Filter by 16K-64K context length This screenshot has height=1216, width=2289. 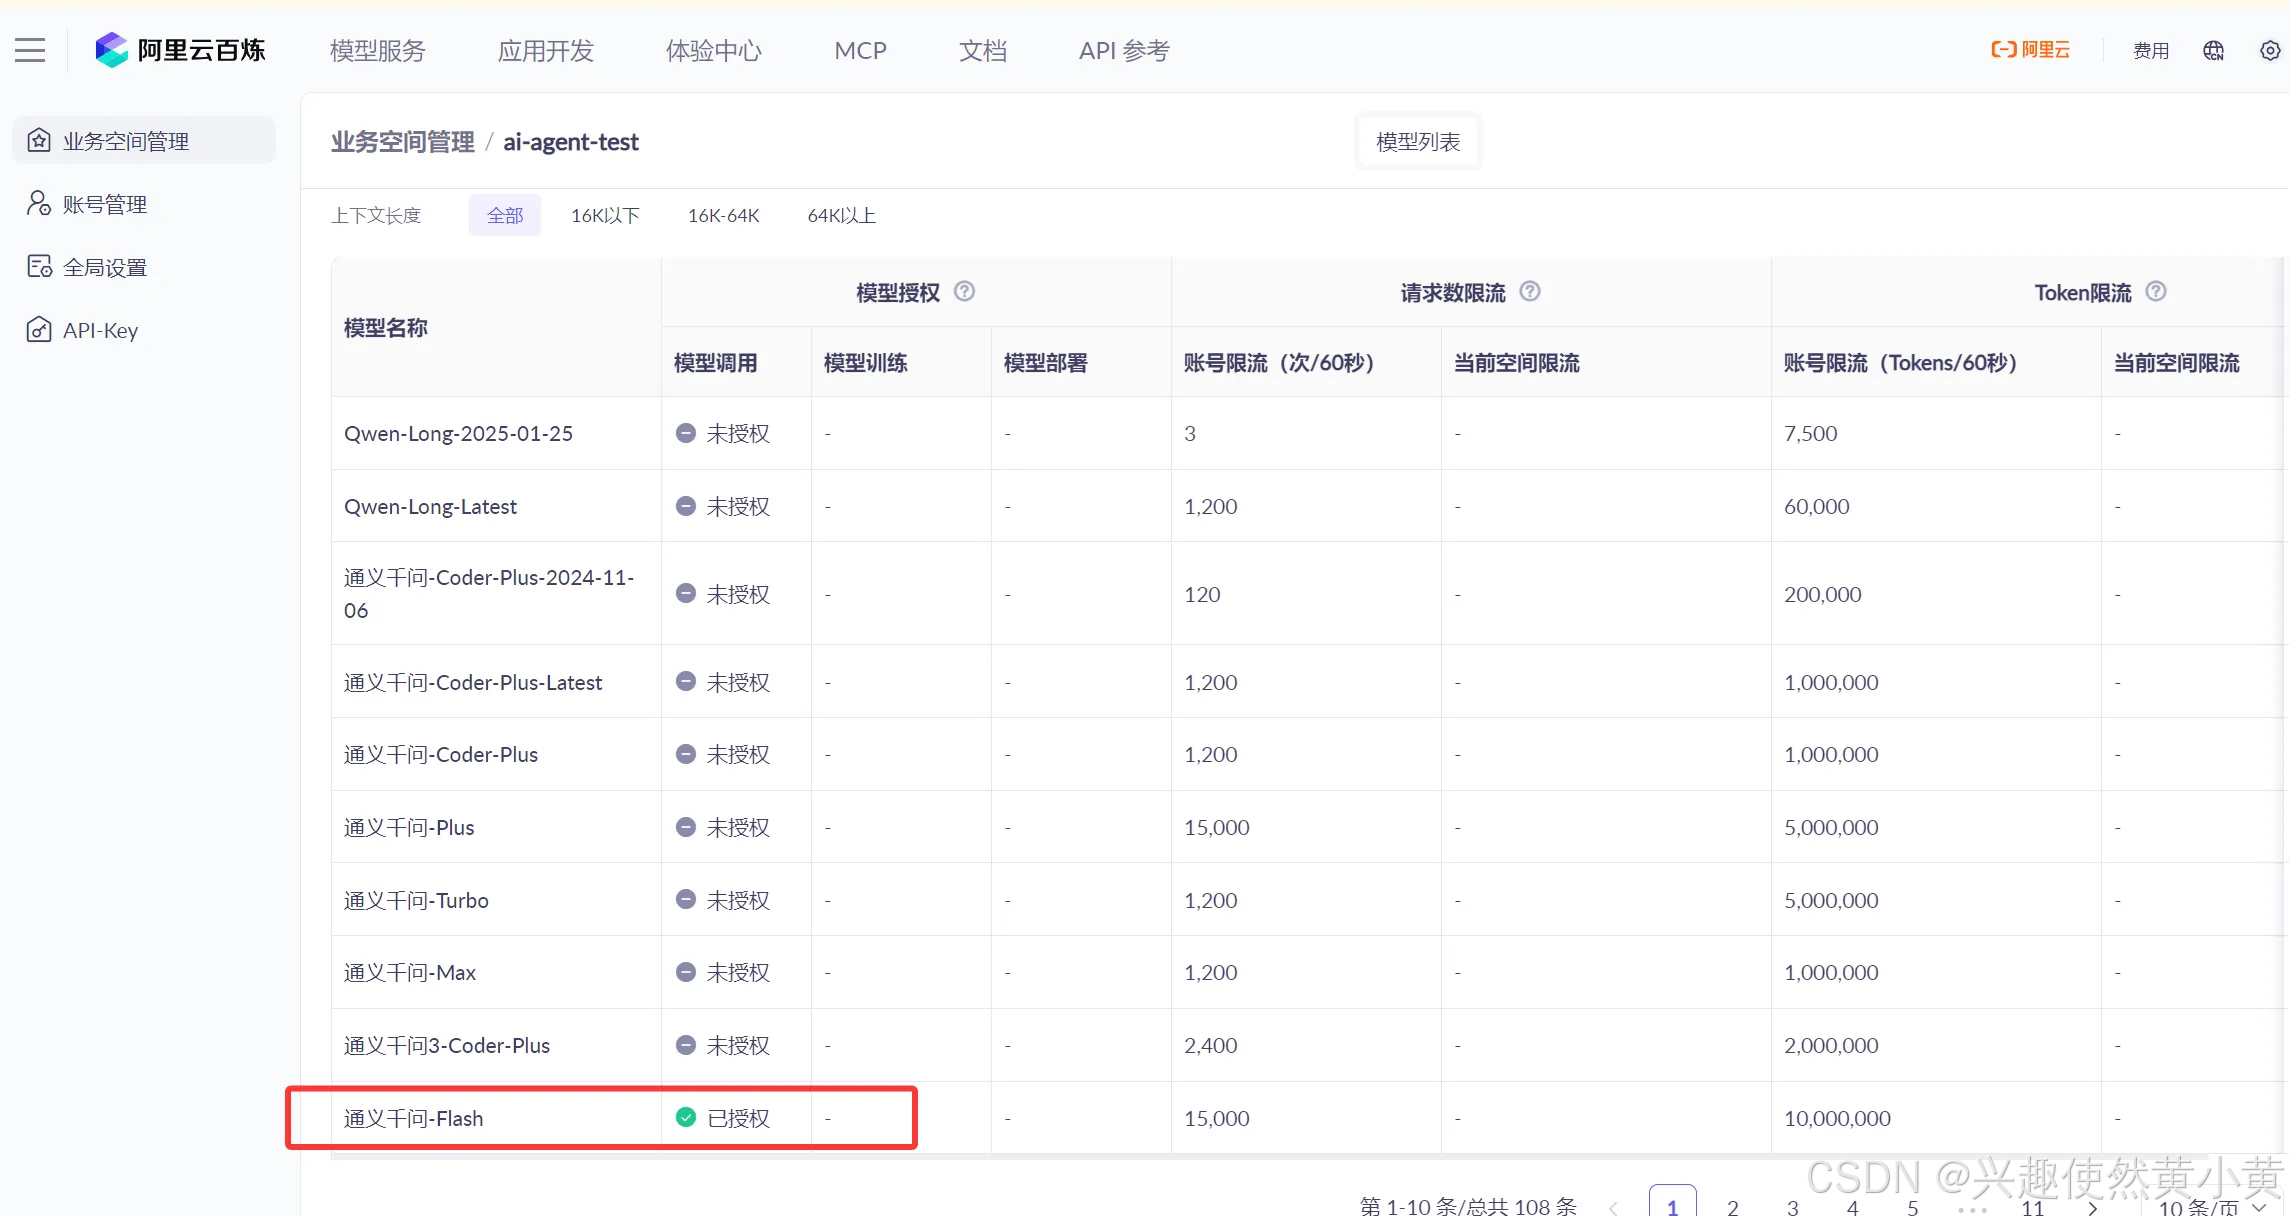(723, 215)
